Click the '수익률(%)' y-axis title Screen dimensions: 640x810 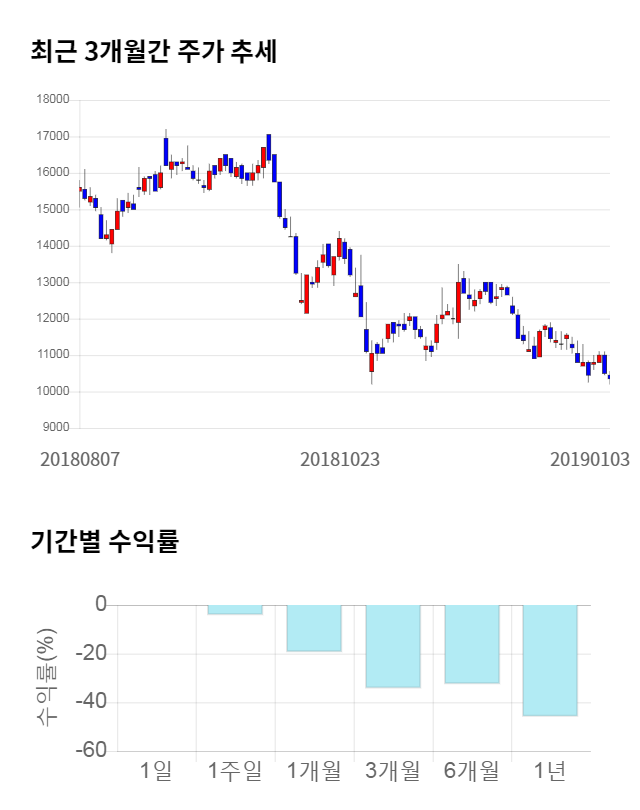47,677
